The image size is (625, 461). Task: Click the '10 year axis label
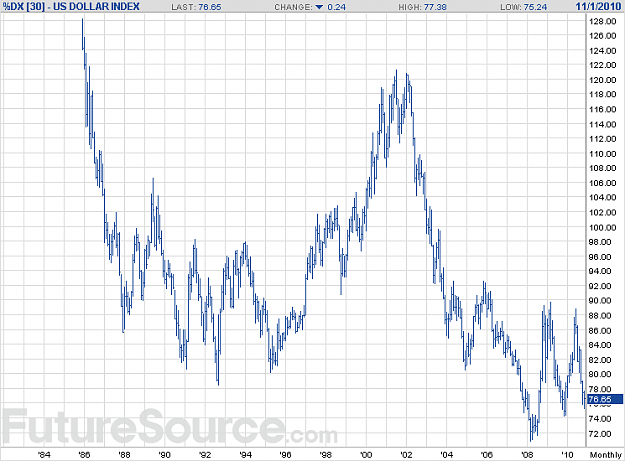567,455
